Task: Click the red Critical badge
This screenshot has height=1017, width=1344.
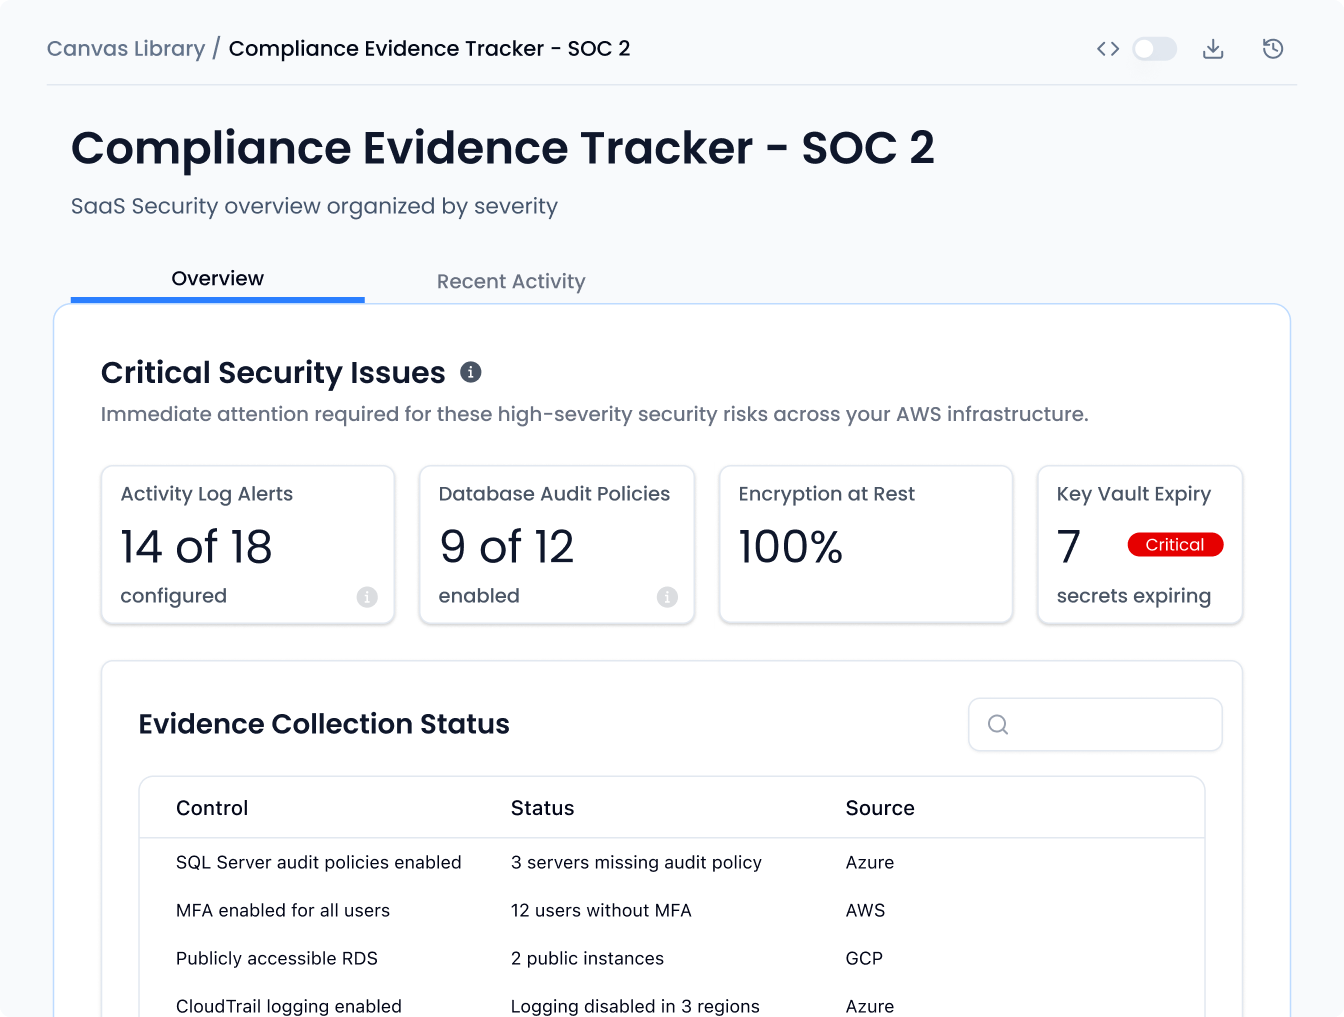Action: (x=1175, y=545)
